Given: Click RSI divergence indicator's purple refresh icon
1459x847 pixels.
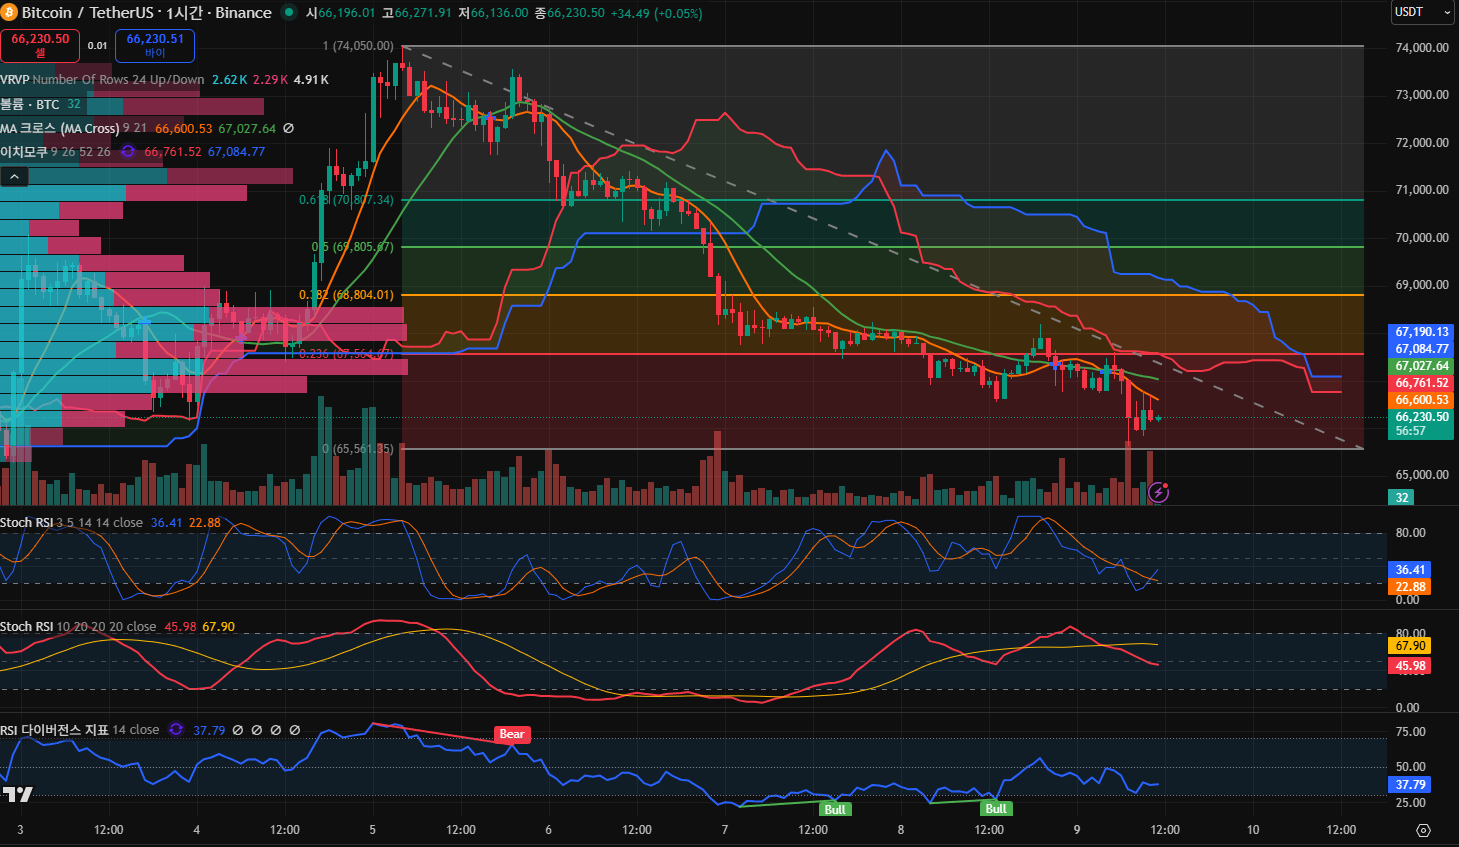Looking at the screenshot, I should pyautogui.click(x=176, y=730).
